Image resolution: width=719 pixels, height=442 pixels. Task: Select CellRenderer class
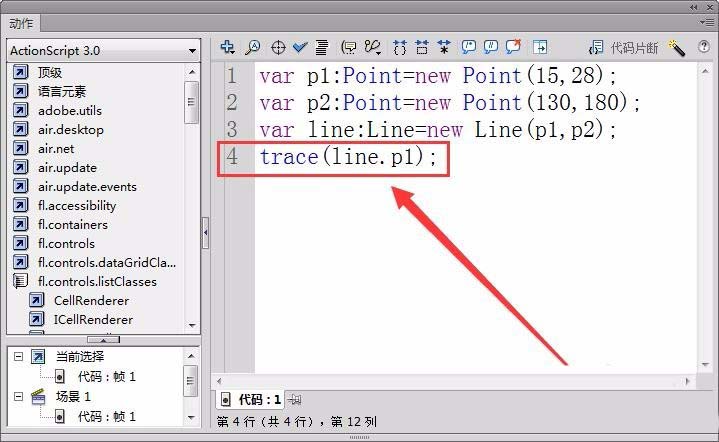(x=91, y=301)
